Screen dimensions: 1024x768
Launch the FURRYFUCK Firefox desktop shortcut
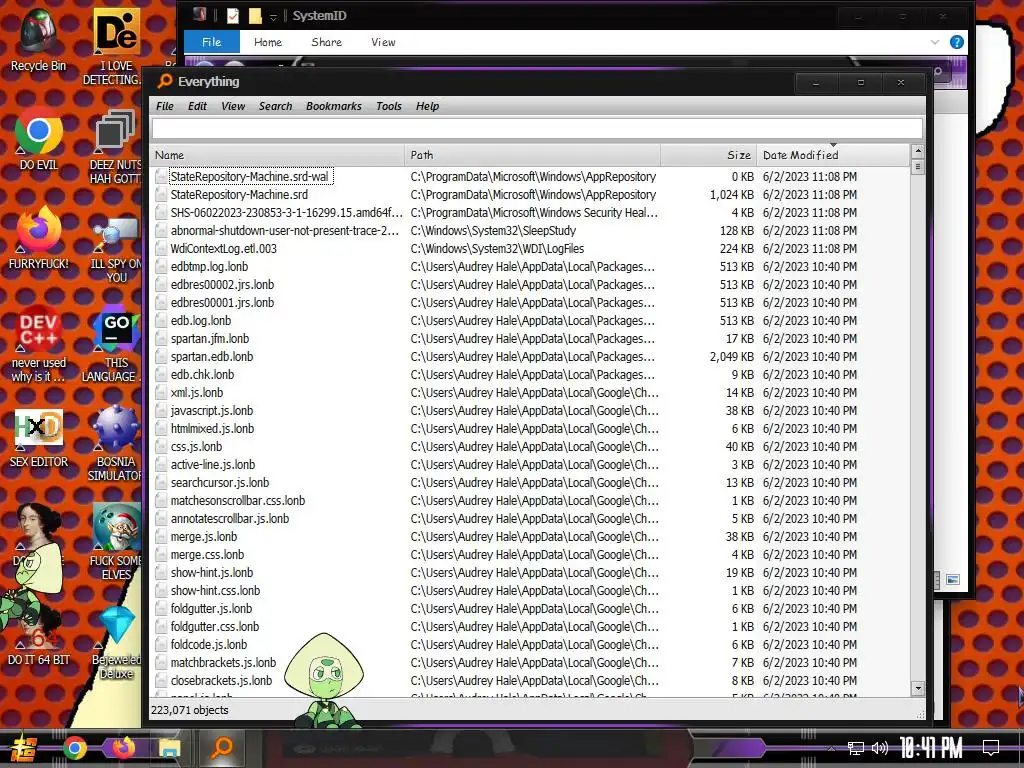(39, 238)
